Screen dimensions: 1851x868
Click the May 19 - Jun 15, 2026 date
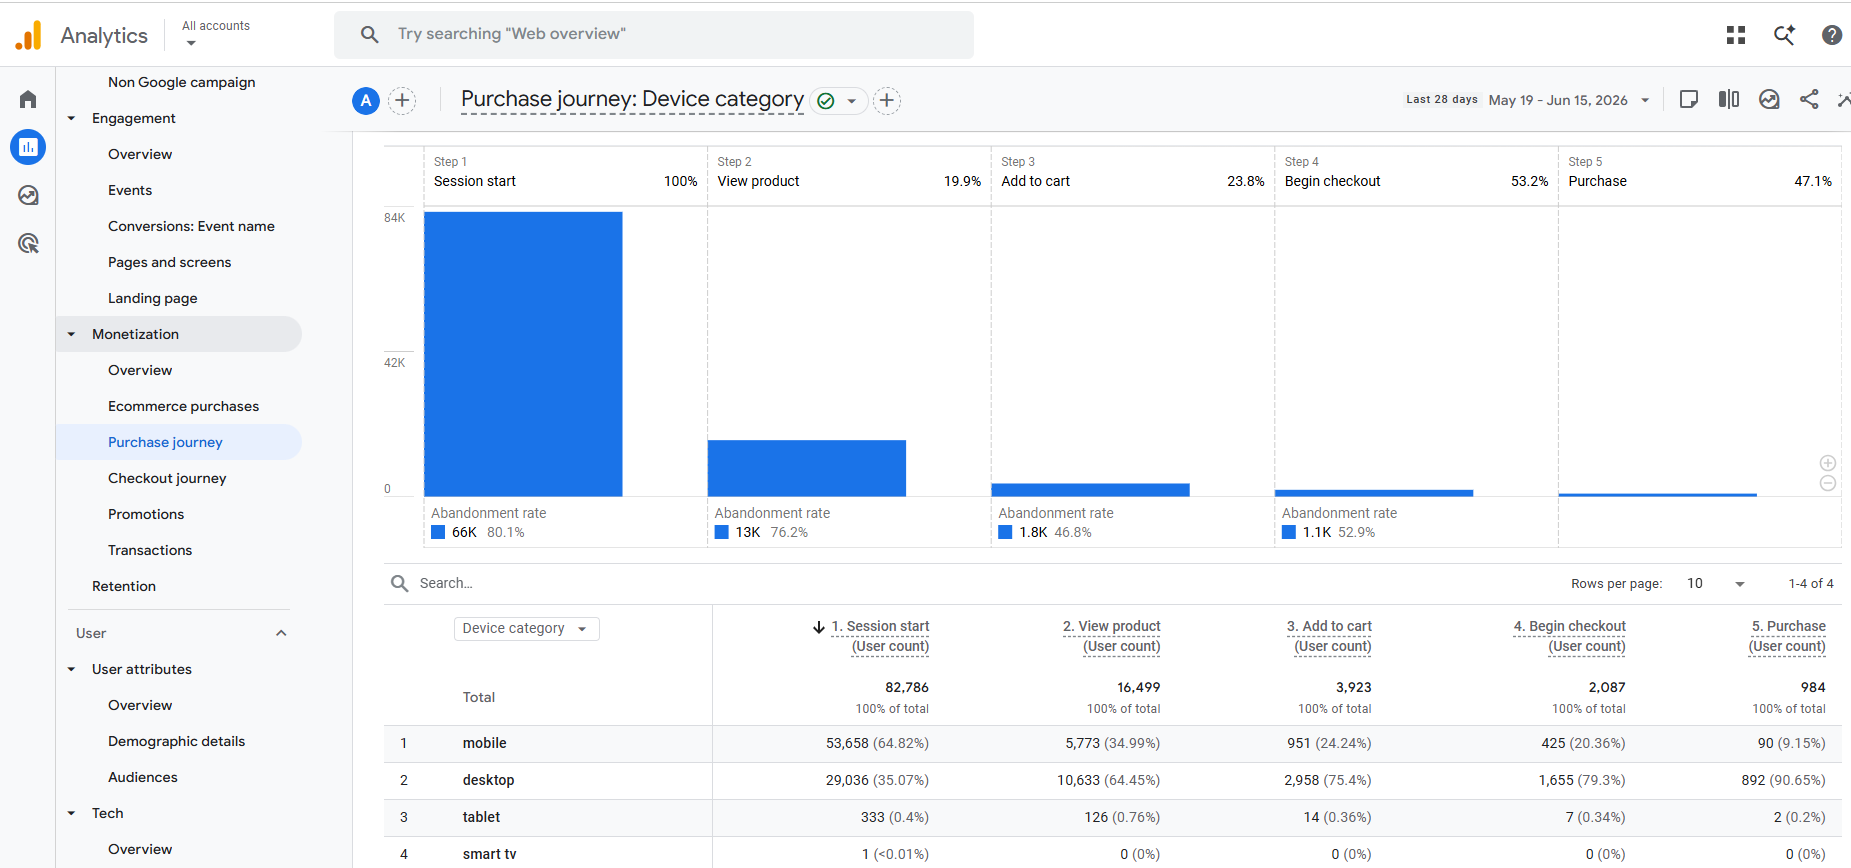tap(1558, 100)
